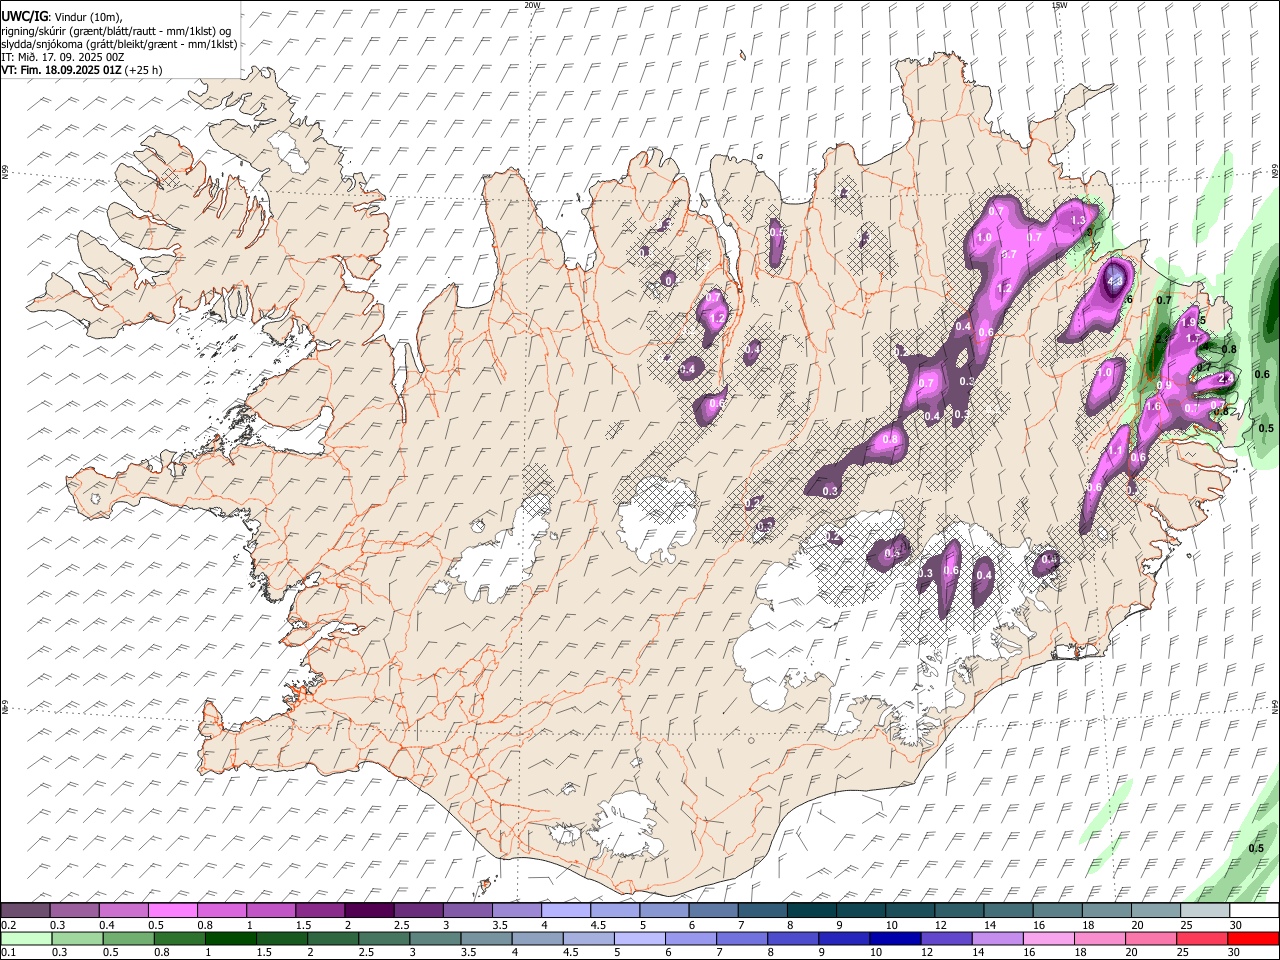Click the '20W' longitude label at top

[532, 5]
